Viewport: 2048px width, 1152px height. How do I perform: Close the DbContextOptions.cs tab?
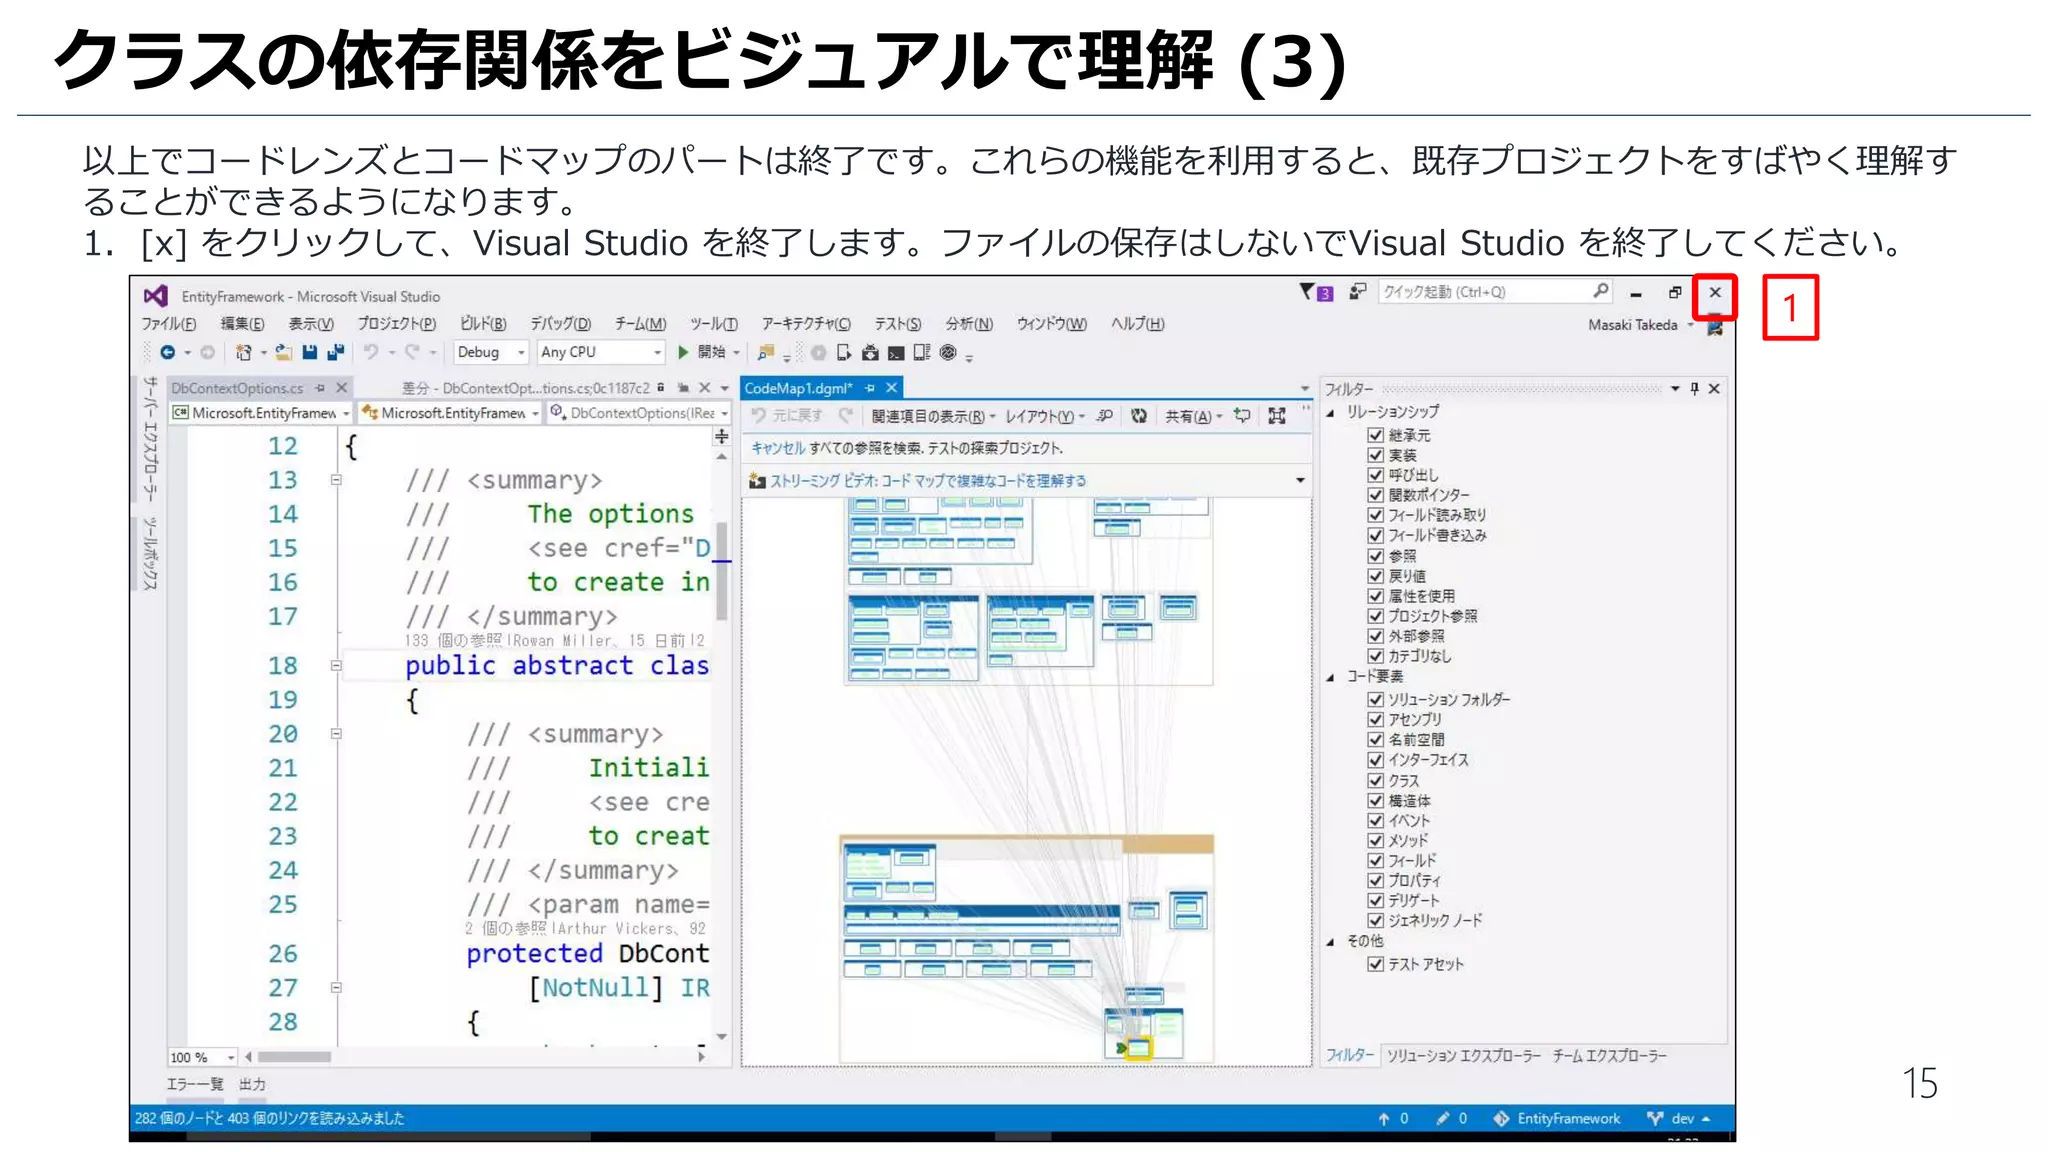coord(342,388)
